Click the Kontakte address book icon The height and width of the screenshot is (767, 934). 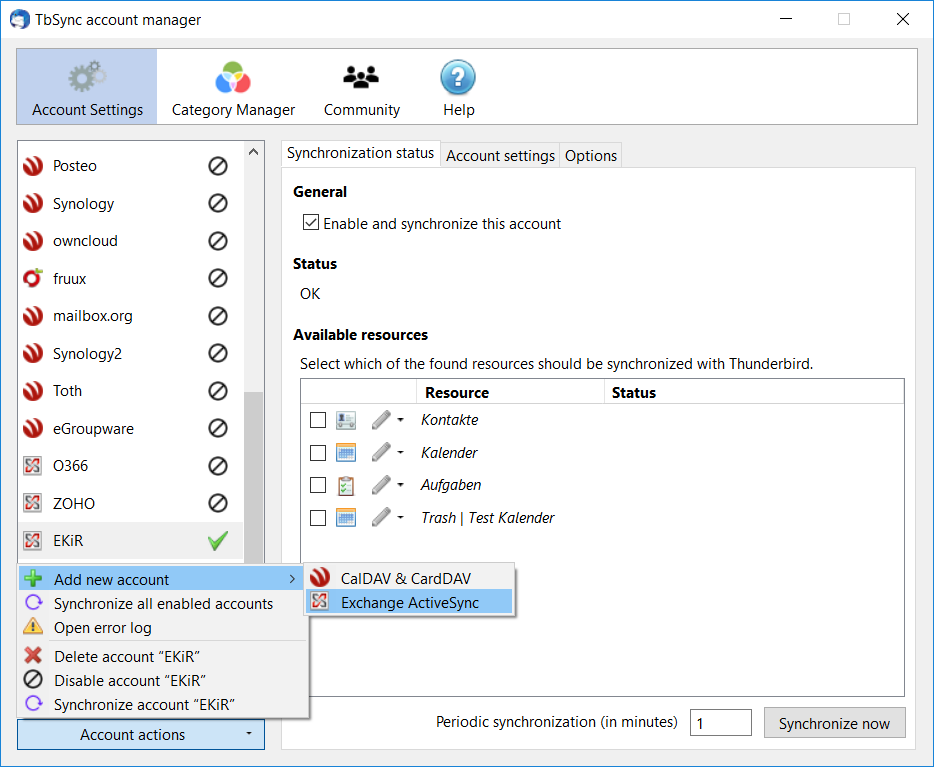tap(346, 420)
